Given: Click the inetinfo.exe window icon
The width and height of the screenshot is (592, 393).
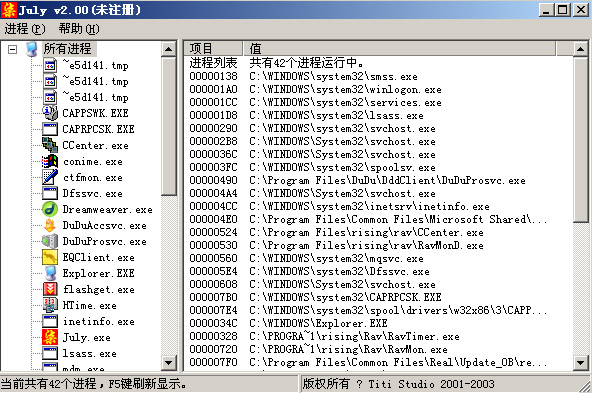Looking at the screenshot, I should coord(50,321).
